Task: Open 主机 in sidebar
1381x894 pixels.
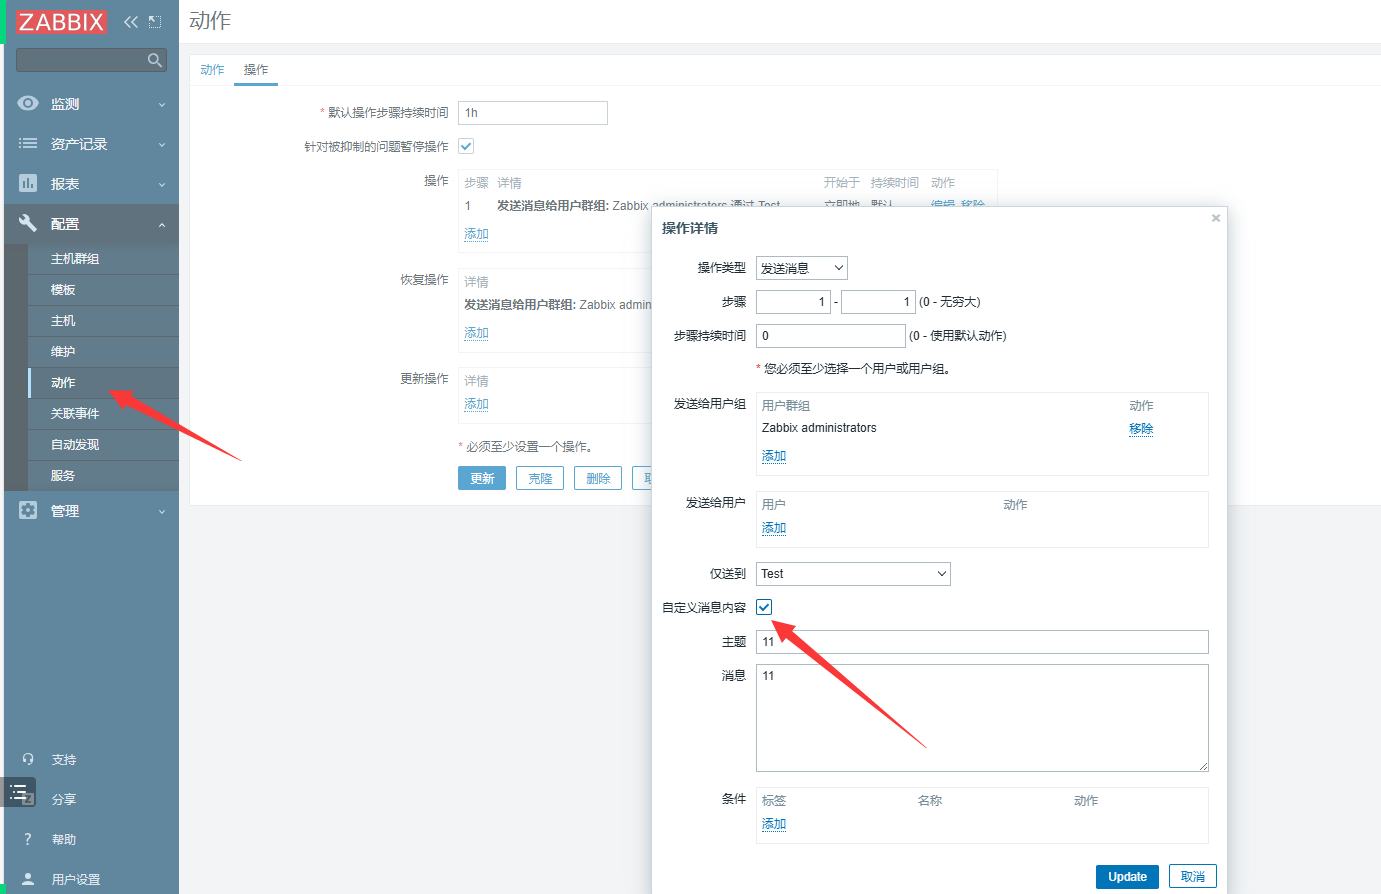Action: pyautogui.click(x=104, y=321)
